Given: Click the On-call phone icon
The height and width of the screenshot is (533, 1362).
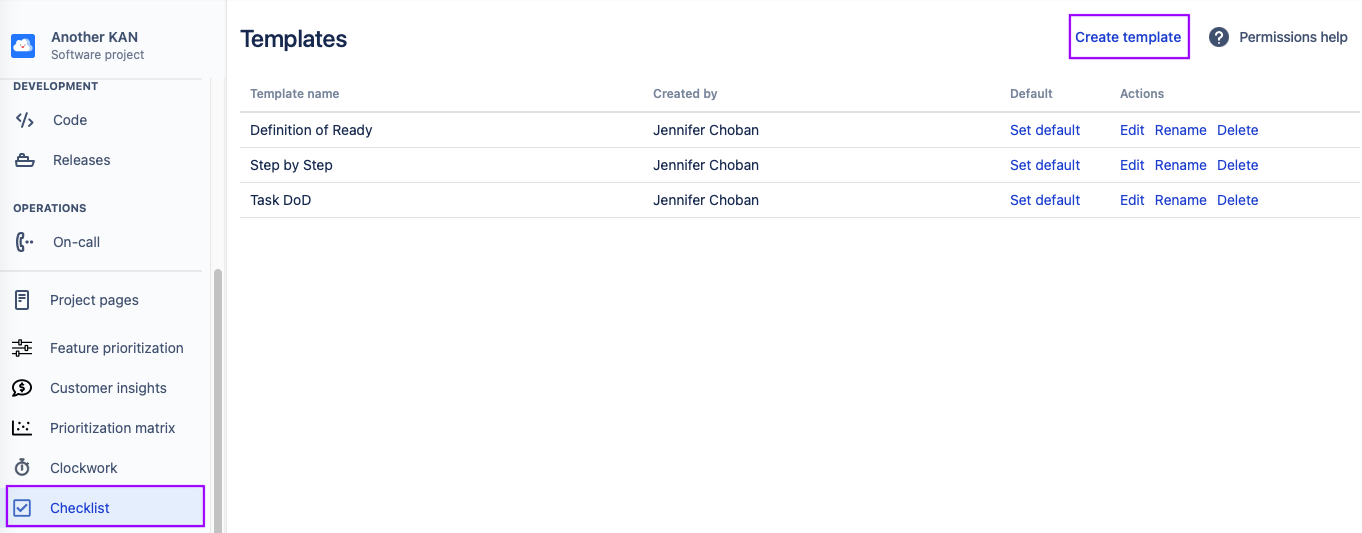Looking at the screenshot, I should 25,242.
